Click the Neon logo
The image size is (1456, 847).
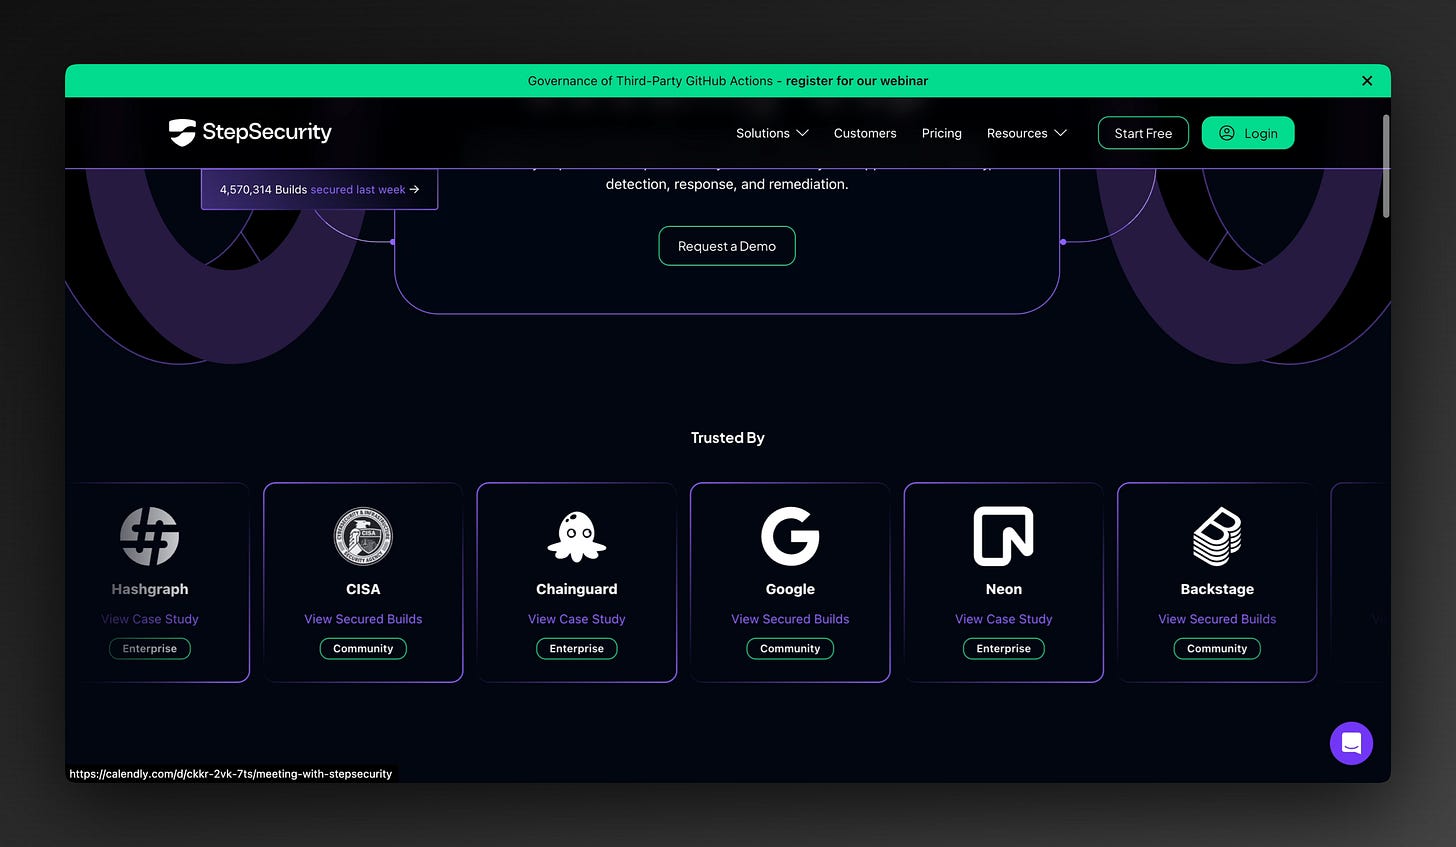(x=1004, y=536)
